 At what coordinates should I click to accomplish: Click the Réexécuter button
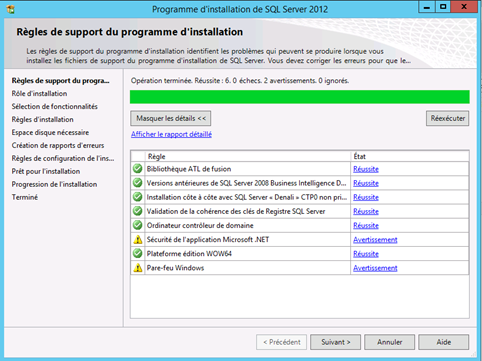(x=447, y=118)
